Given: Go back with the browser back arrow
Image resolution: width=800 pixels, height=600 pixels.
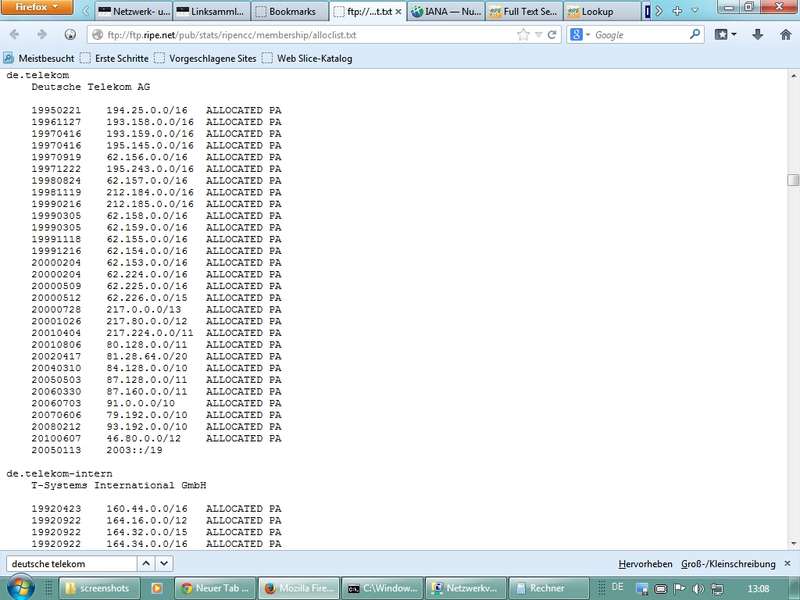Looking at the screenshot, I should [14, 35].
